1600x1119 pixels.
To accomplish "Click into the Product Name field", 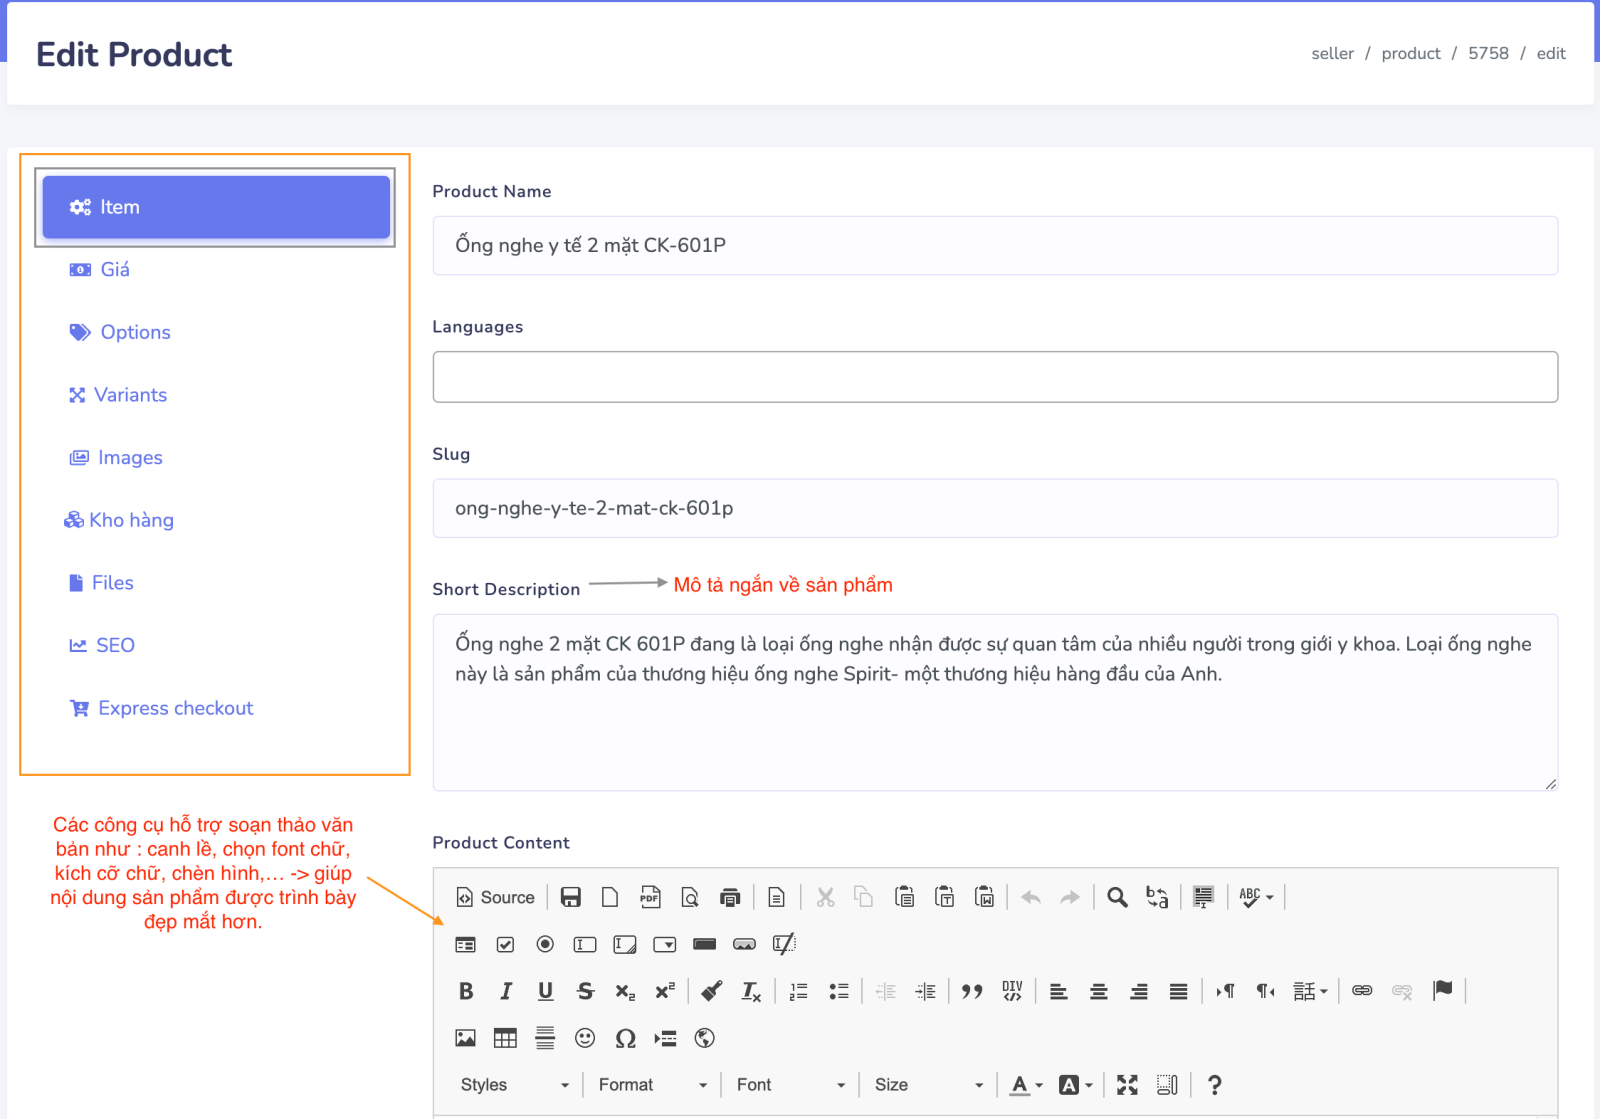I will coord(994,245).
